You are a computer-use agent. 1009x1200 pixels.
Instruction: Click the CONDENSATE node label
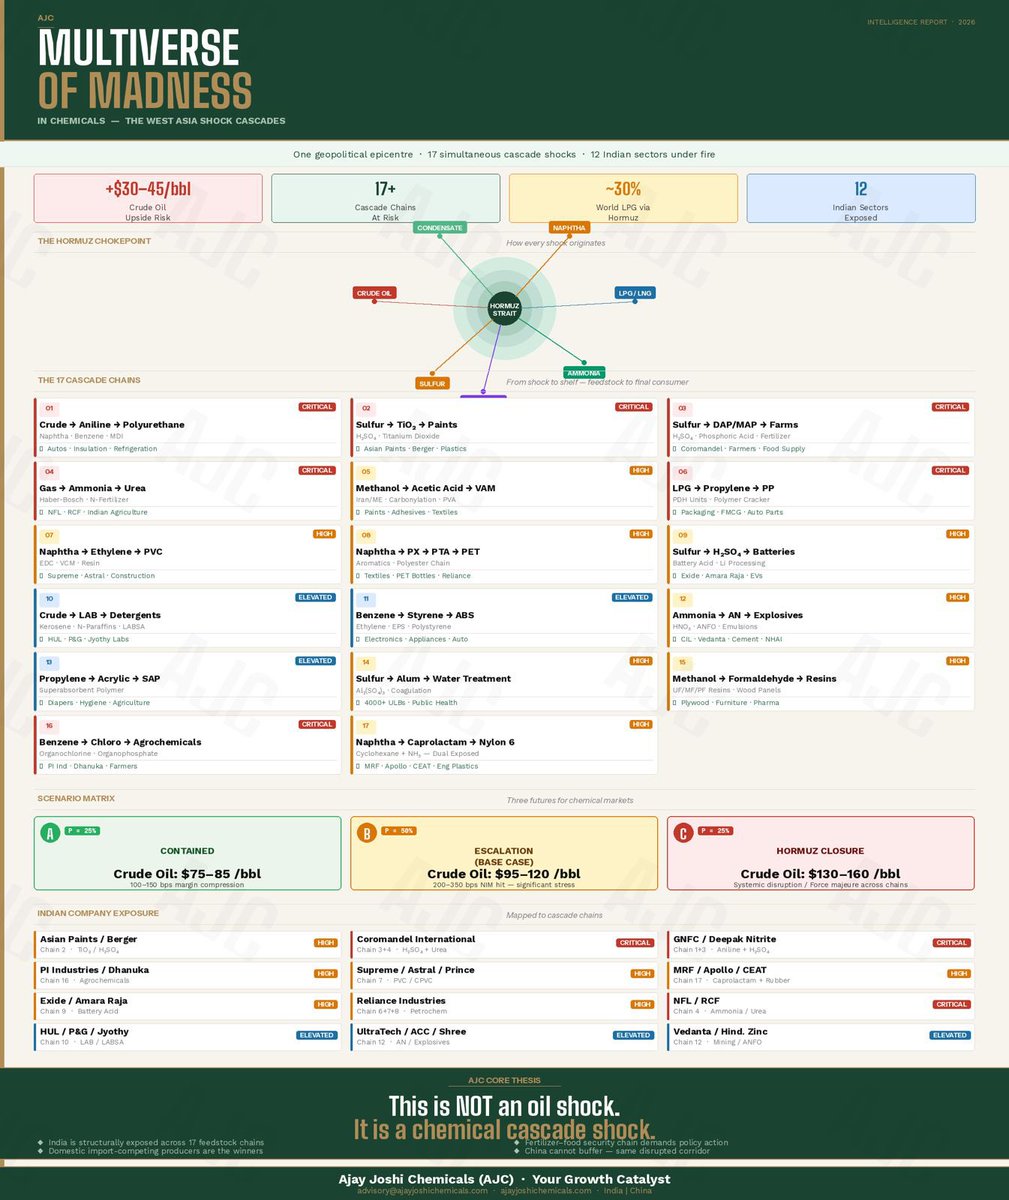440,228
